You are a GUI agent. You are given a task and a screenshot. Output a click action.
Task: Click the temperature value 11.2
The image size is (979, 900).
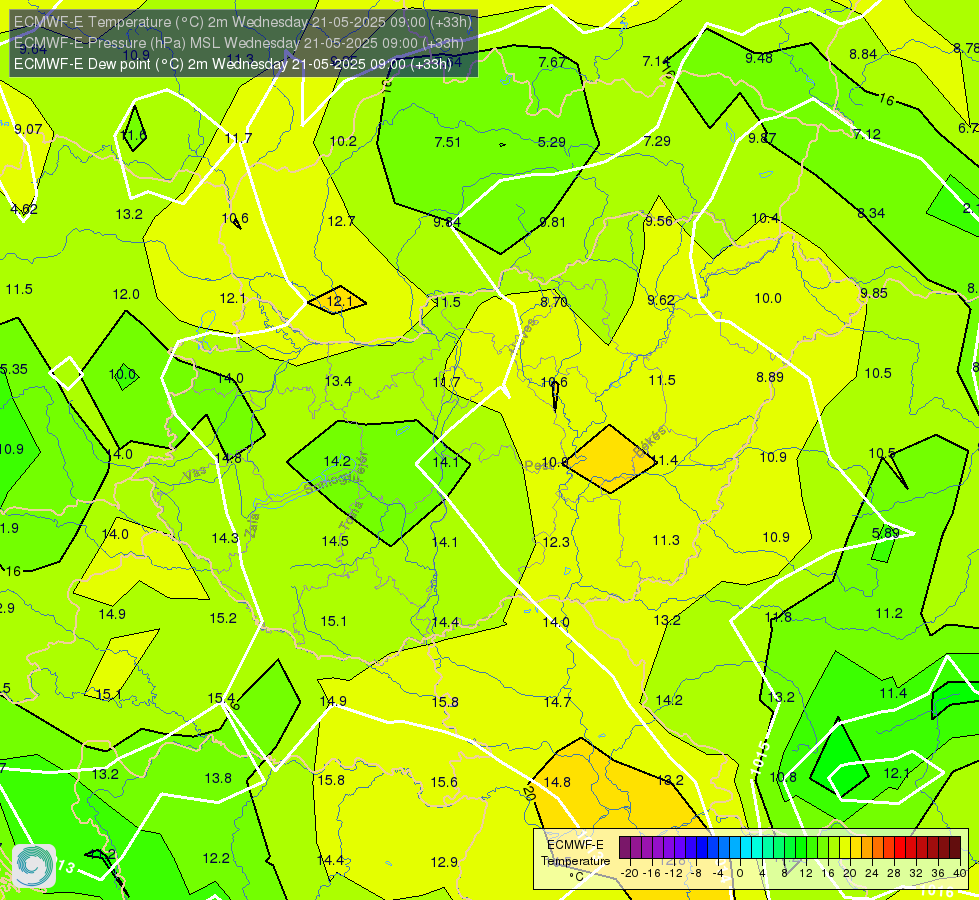pyautogui.click(x=889, y=613)
